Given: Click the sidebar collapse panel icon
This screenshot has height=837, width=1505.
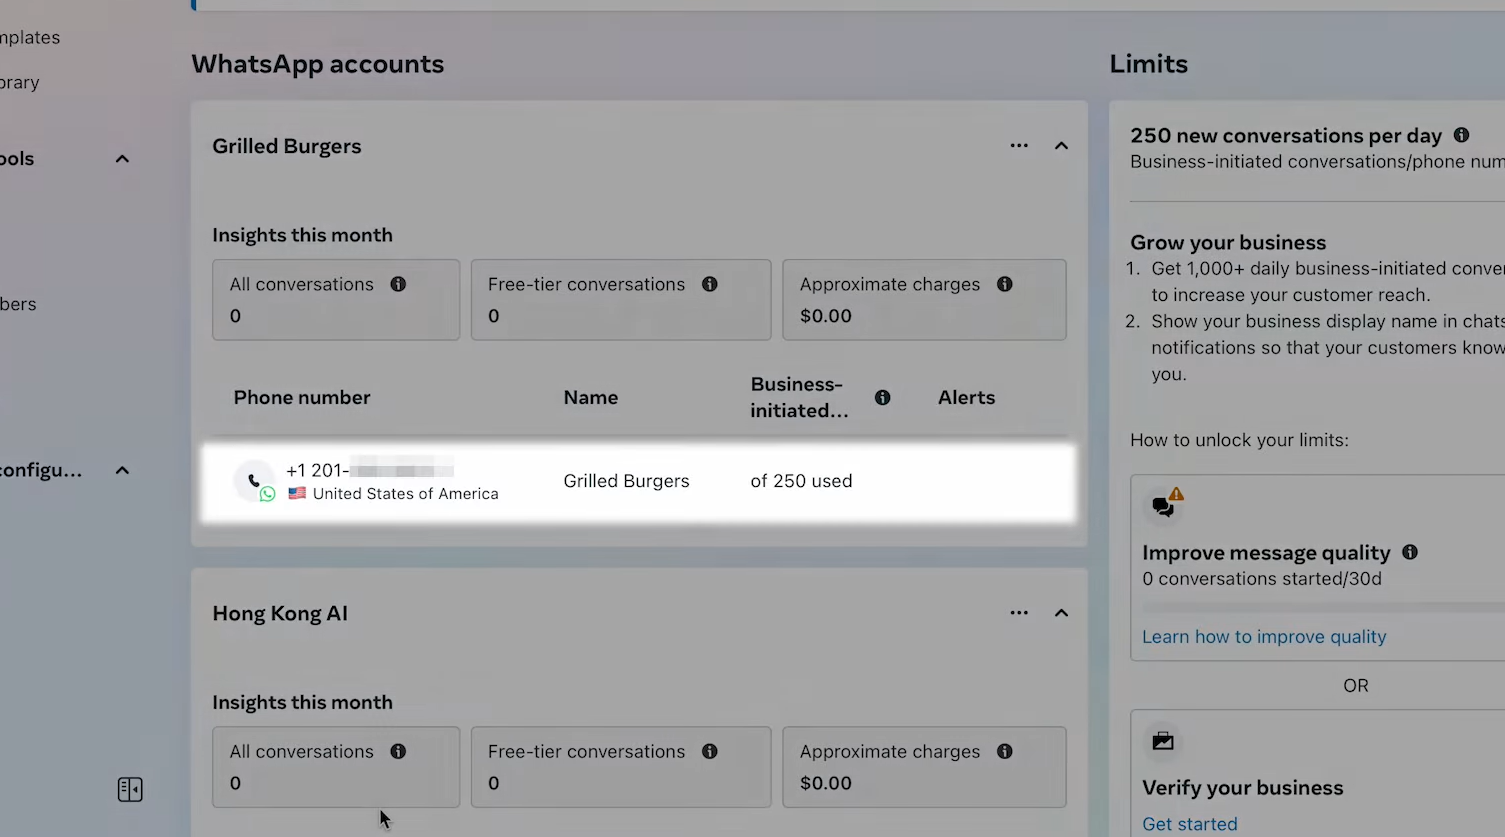Looking at the screenshot, I should (x=130, y=790).
